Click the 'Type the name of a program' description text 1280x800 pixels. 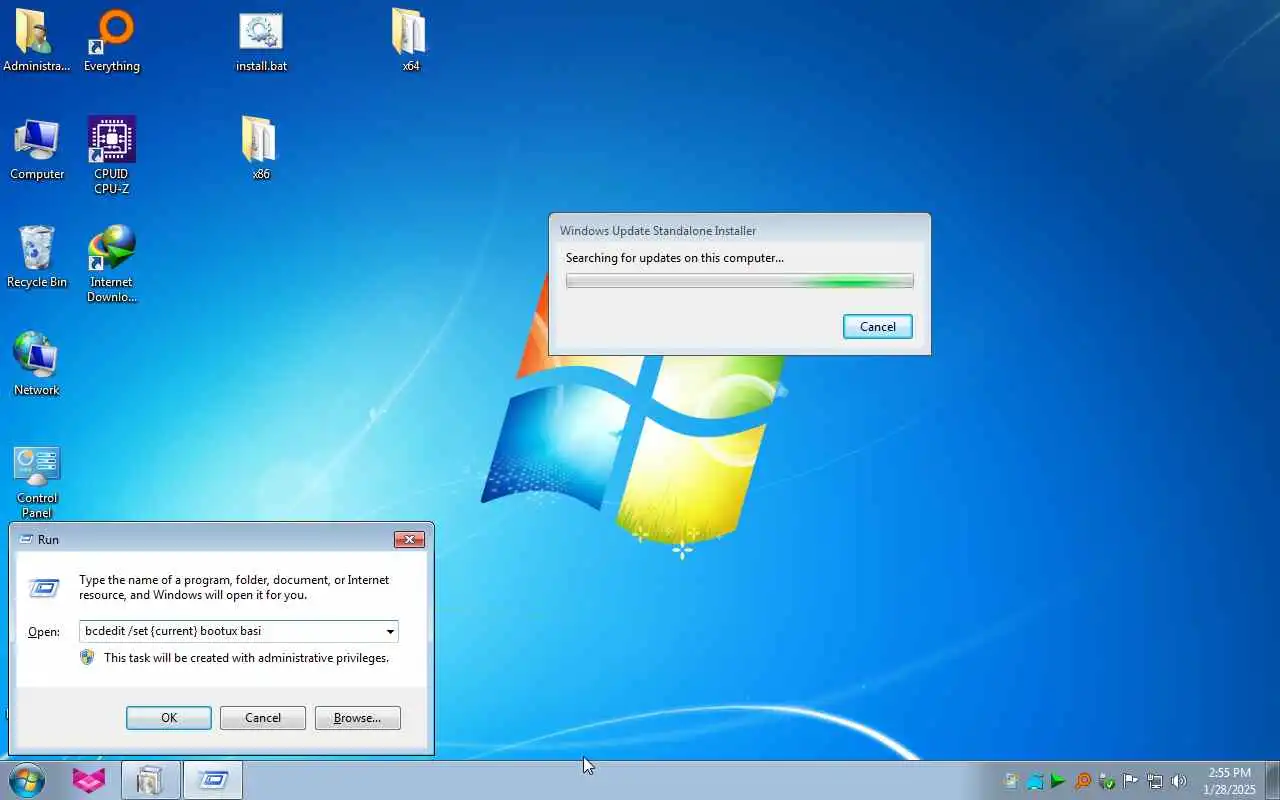pos(234,587)
